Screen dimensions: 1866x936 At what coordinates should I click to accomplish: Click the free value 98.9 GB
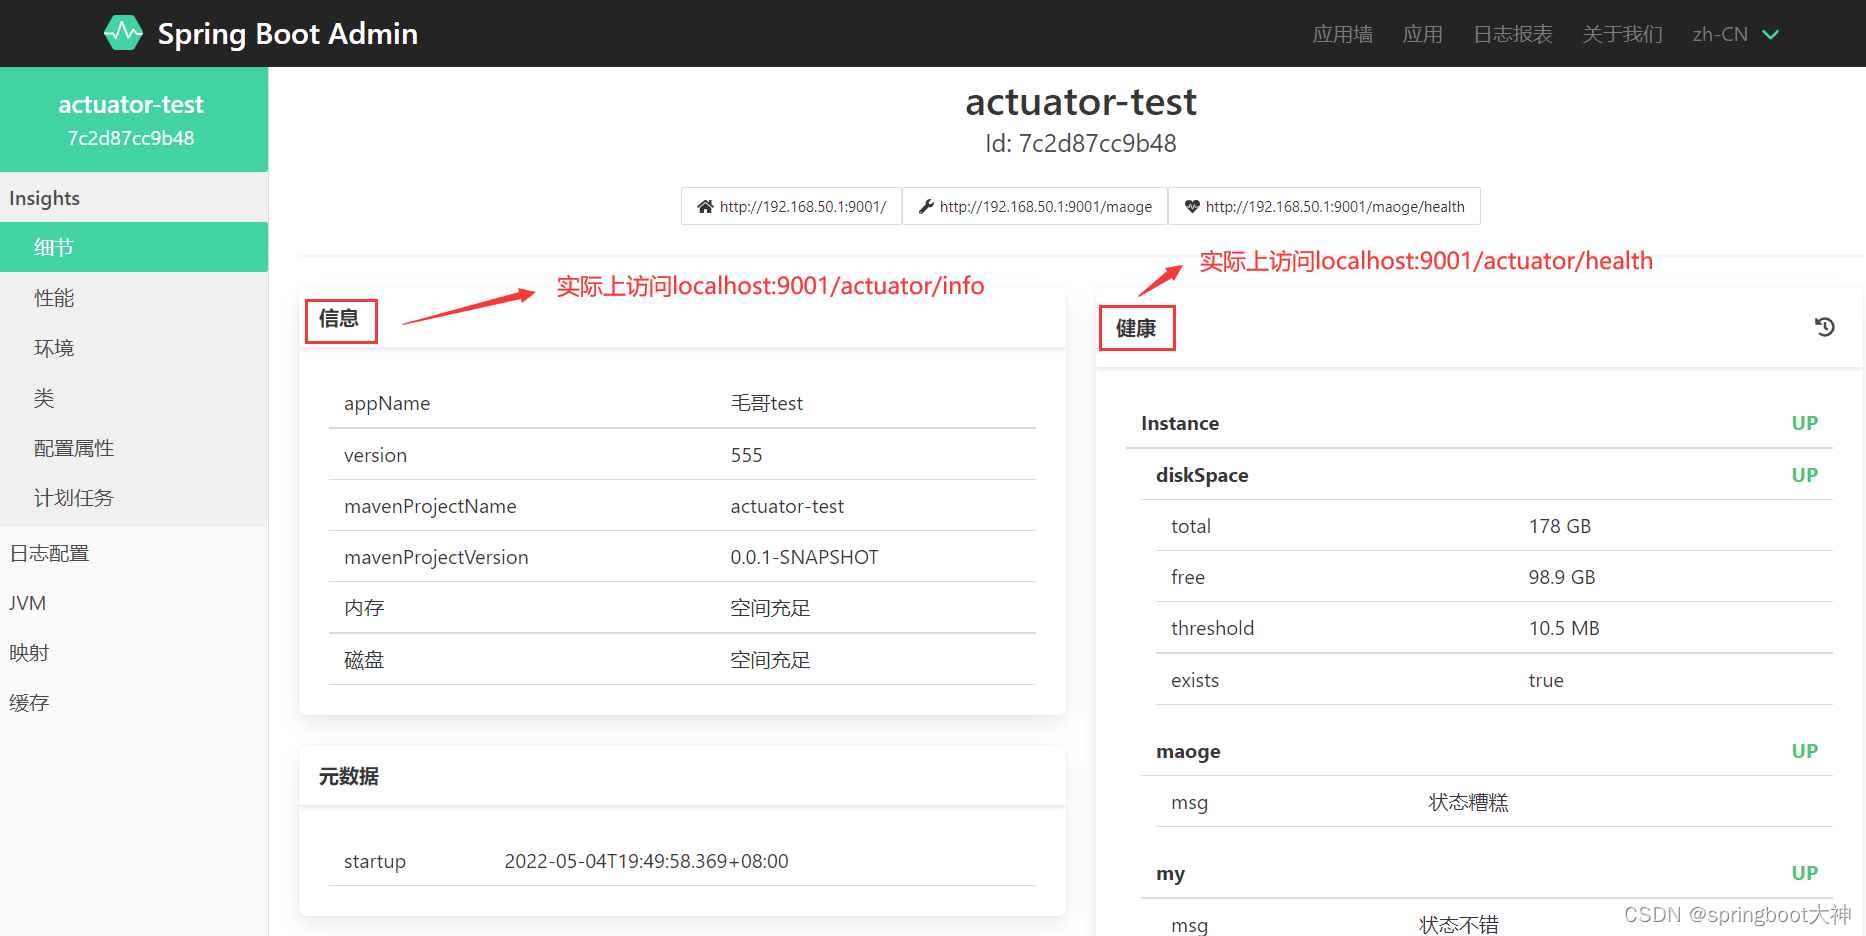click(x=1561, y=577)
